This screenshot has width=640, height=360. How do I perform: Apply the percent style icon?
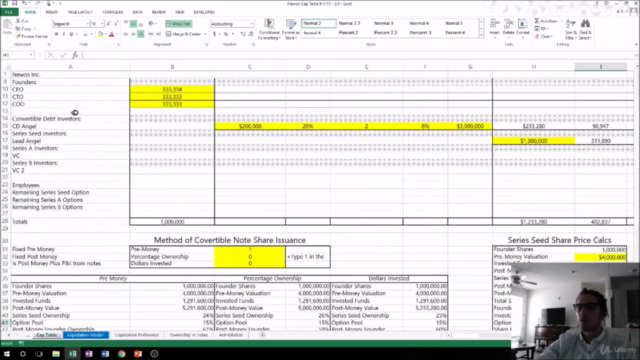(226, 34)
